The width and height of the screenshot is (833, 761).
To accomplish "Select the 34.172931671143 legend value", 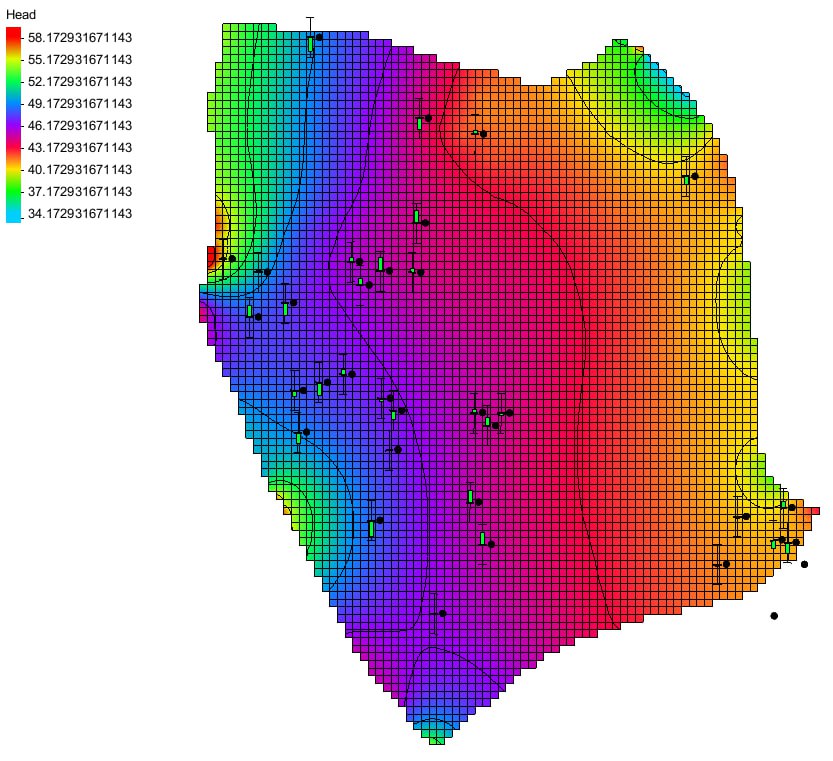I will (80, 214).
